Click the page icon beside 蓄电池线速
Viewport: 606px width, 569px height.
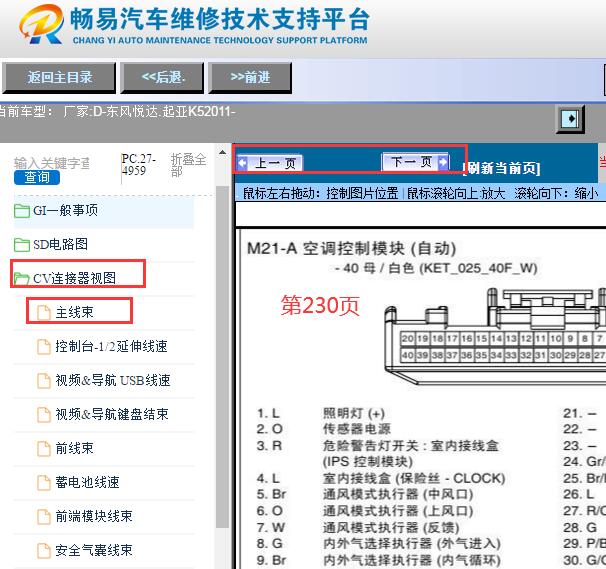point(44,483)
